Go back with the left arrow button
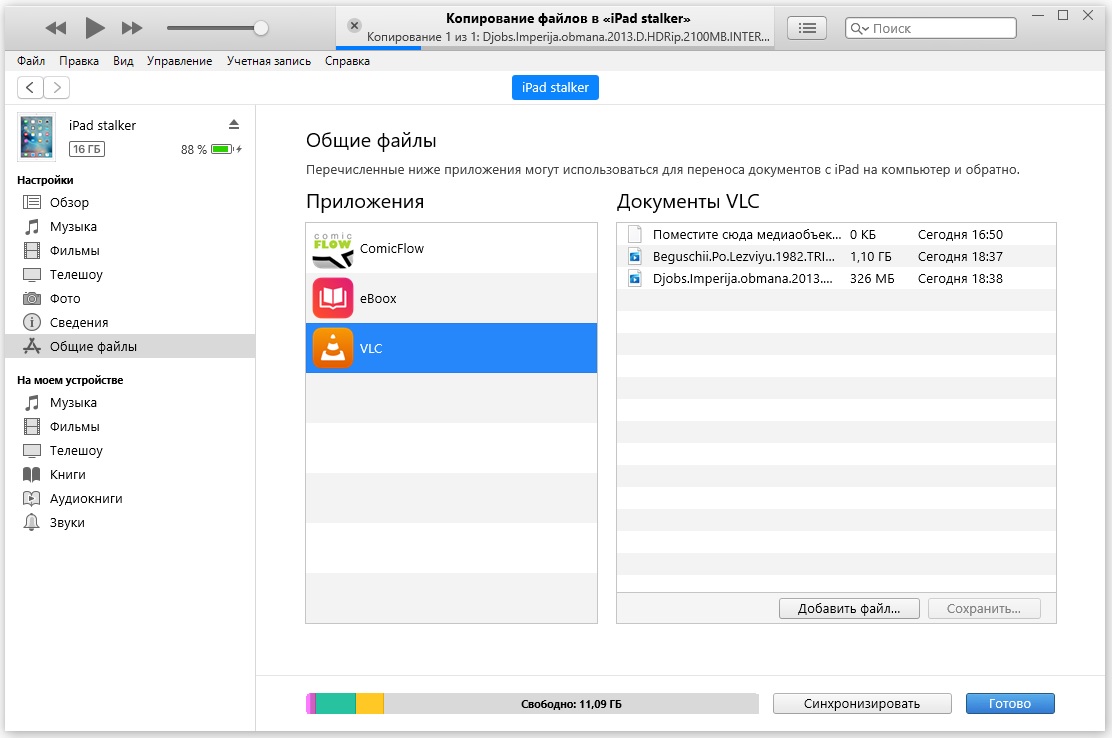The height and width of the screenshot is (738, 1112). tap(30, 88)
